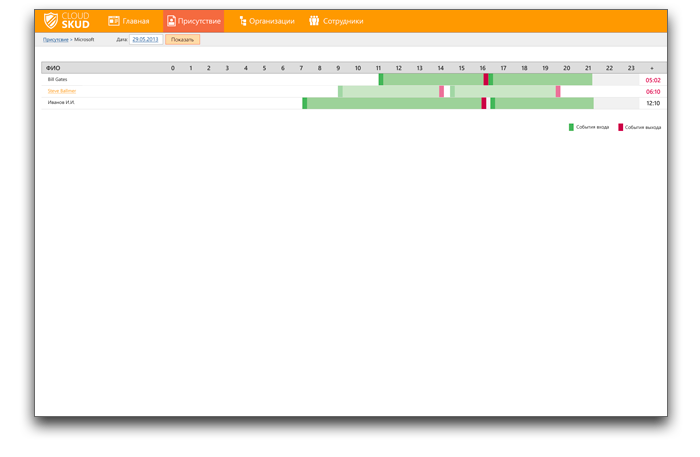Click Bill Gates' red exit marker at hour 16

pyautogui.click(x=486, y=79)
